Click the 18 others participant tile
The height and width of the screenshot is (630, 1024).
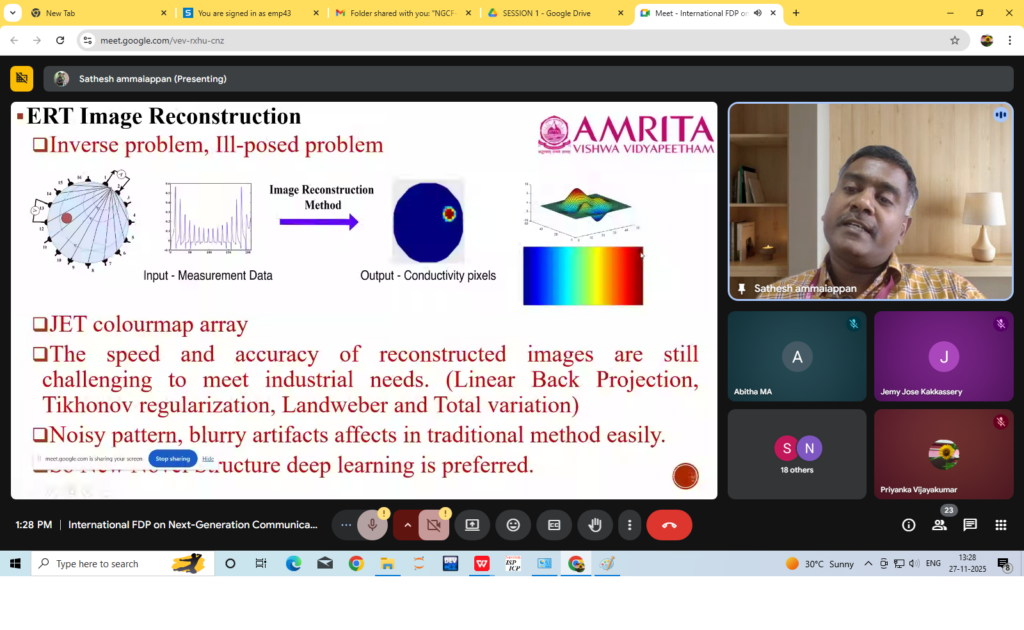(x=797, y=454)
